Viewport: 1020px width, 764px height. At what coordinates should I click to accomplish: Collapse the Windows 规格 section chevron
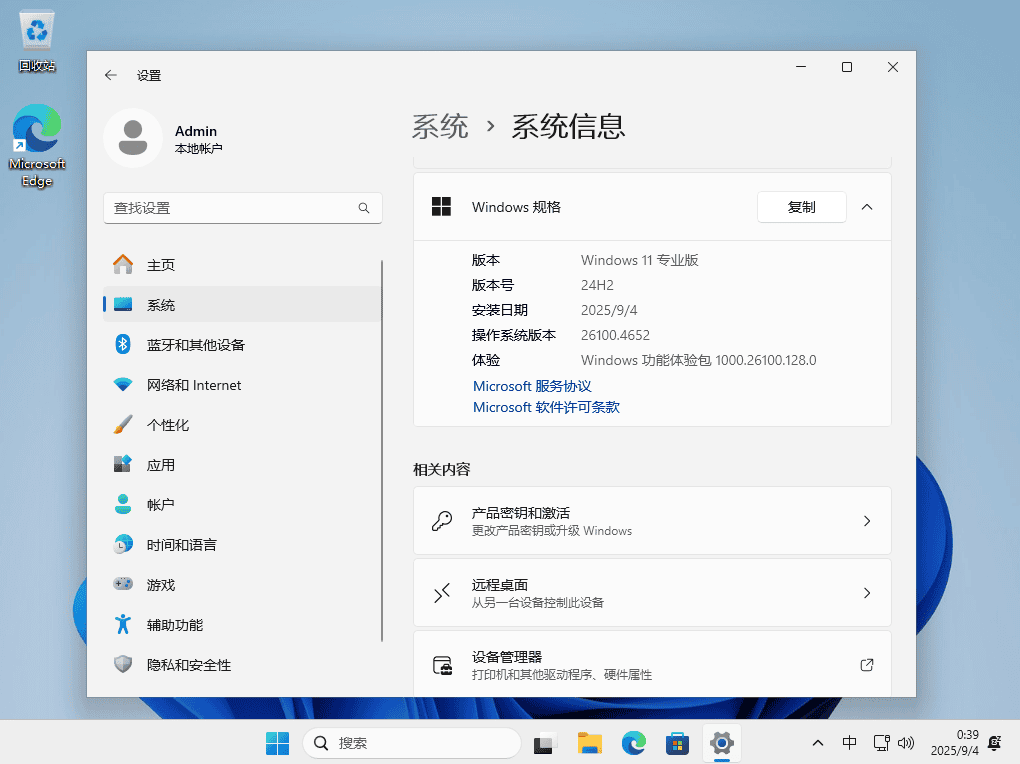click(867, 207)
